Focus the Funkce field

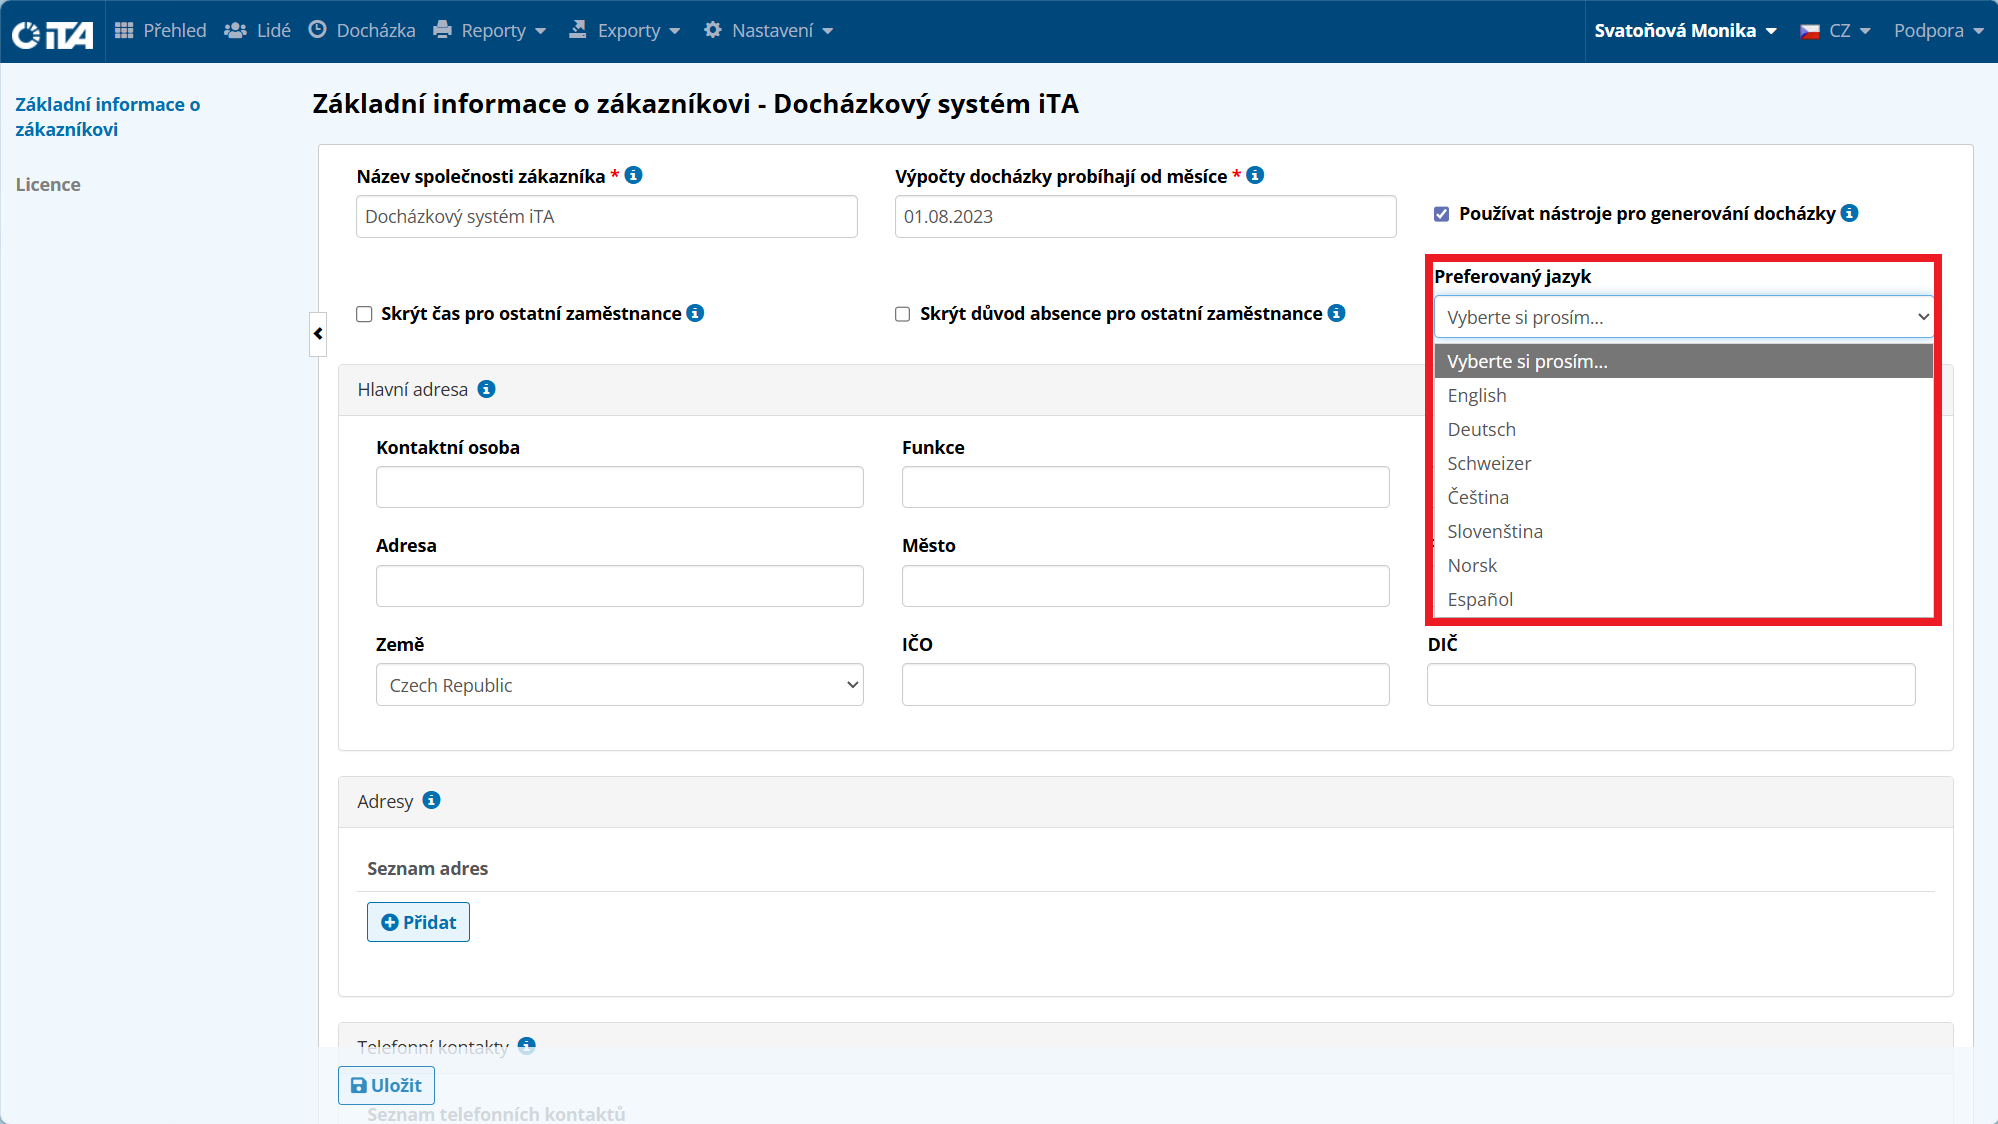pyautogui.click(x=1146, y=487)
